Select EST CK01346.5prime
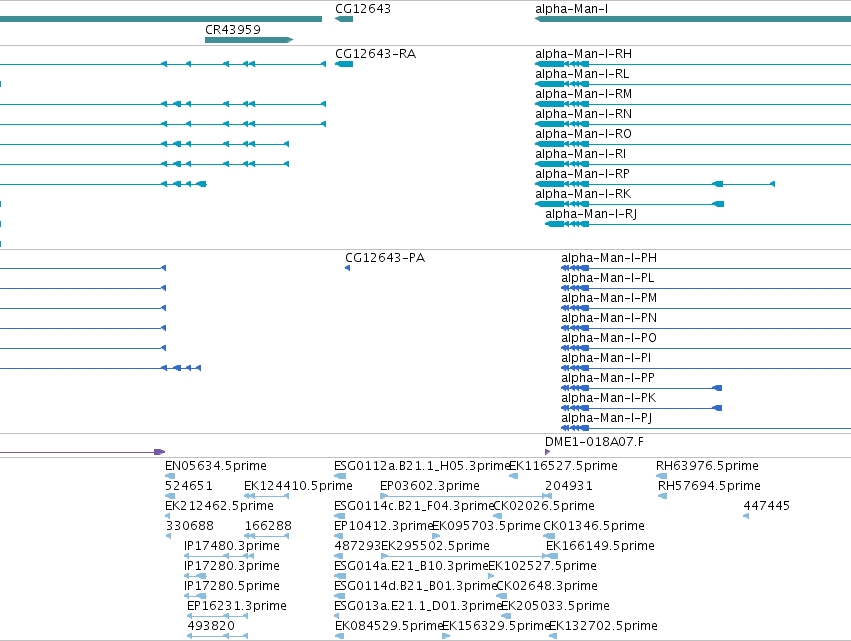The width and height of the screenshot is (851, 641). coord(594,526)
